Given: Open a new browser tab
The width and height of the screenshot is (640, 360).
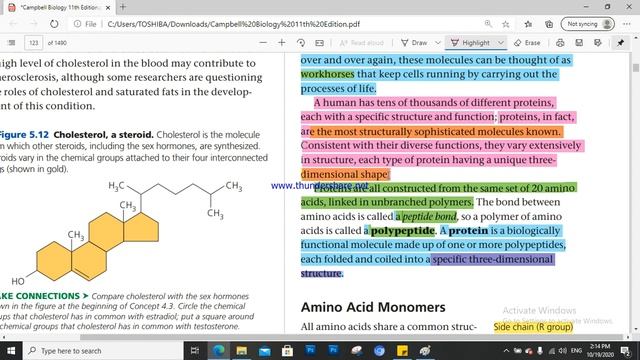Looking at the screenshot, I should coord(123,7).
